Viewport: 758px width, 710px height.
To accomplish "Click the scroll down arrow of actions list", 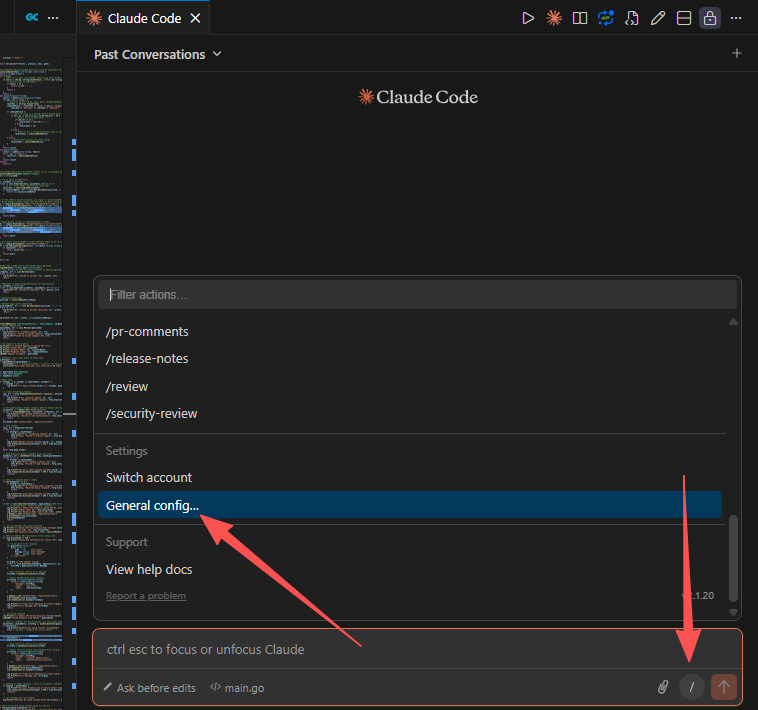I will (x=733, y=612).
